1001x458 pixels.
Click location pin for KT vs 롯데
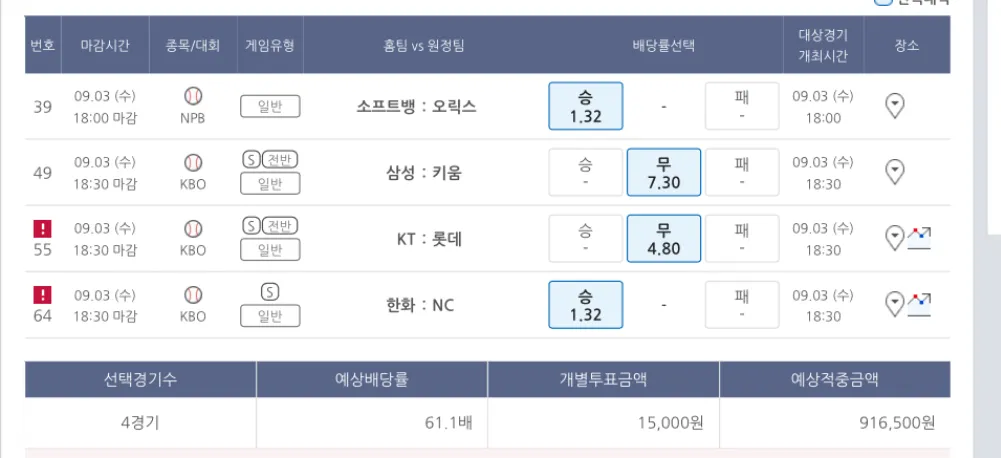[895, 239]
